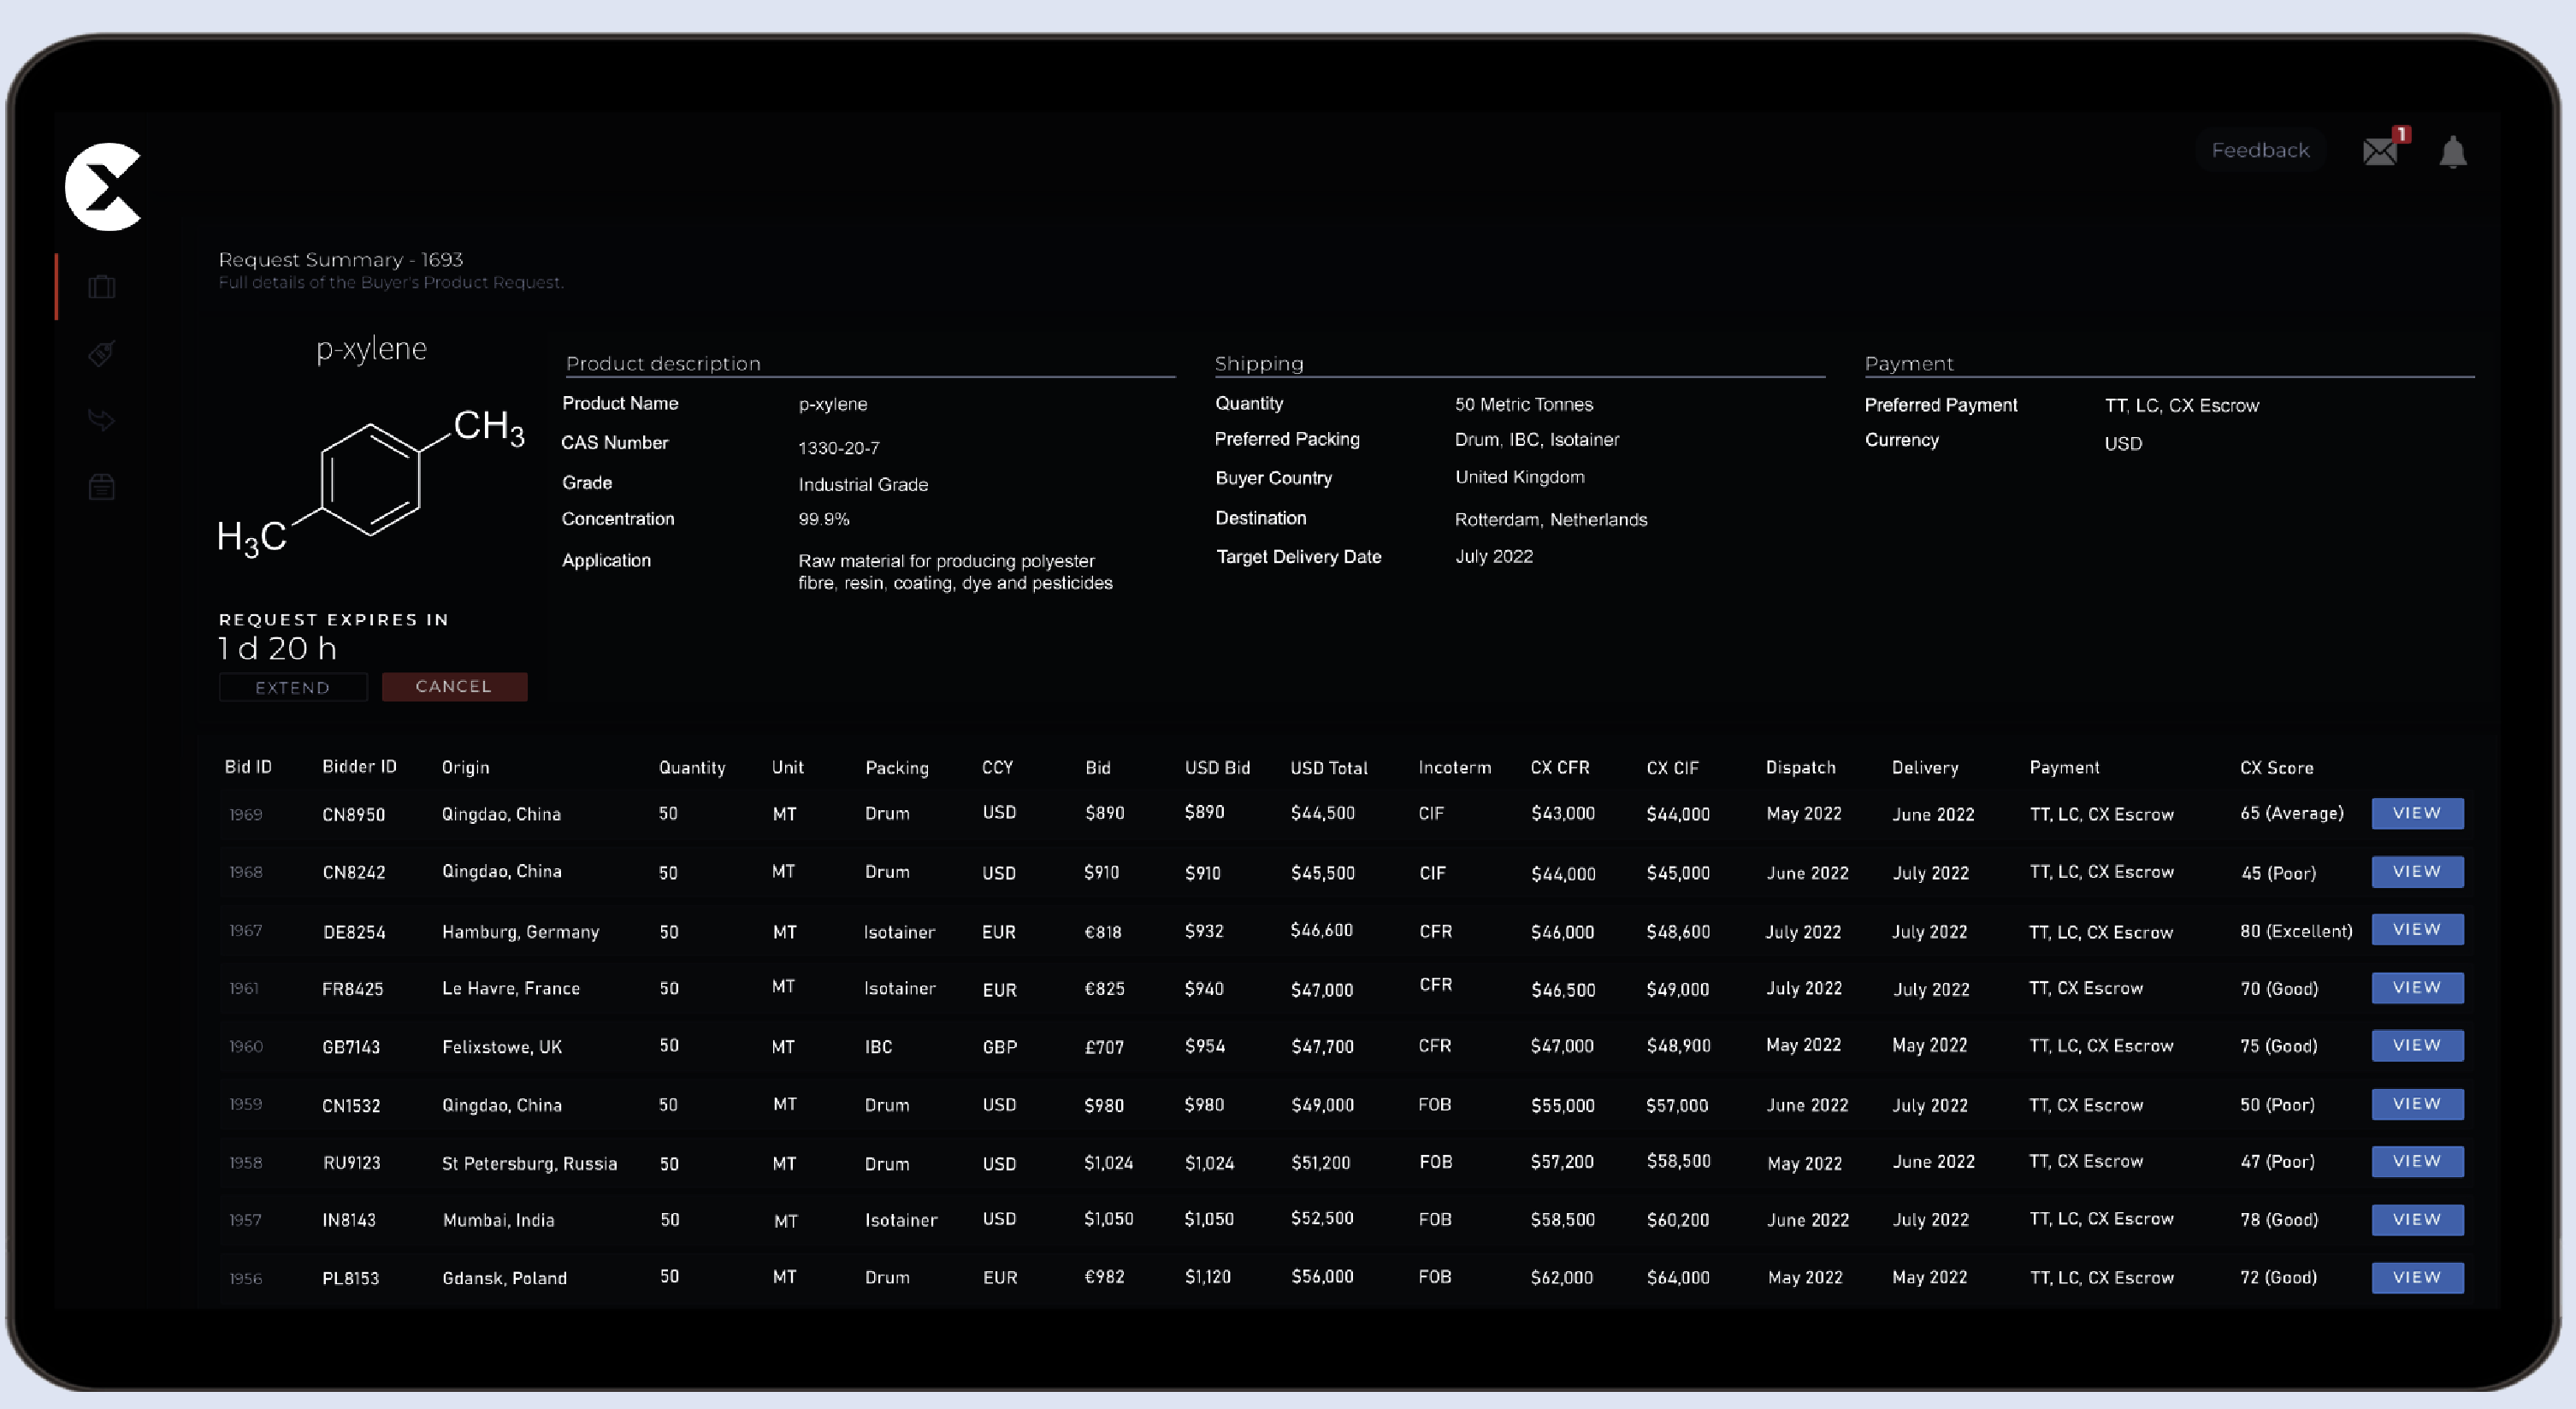Open the mail envelope with notification badge
Image resolution: width=2576 pixels, height=1409 pixels.
pos(2381,151)
